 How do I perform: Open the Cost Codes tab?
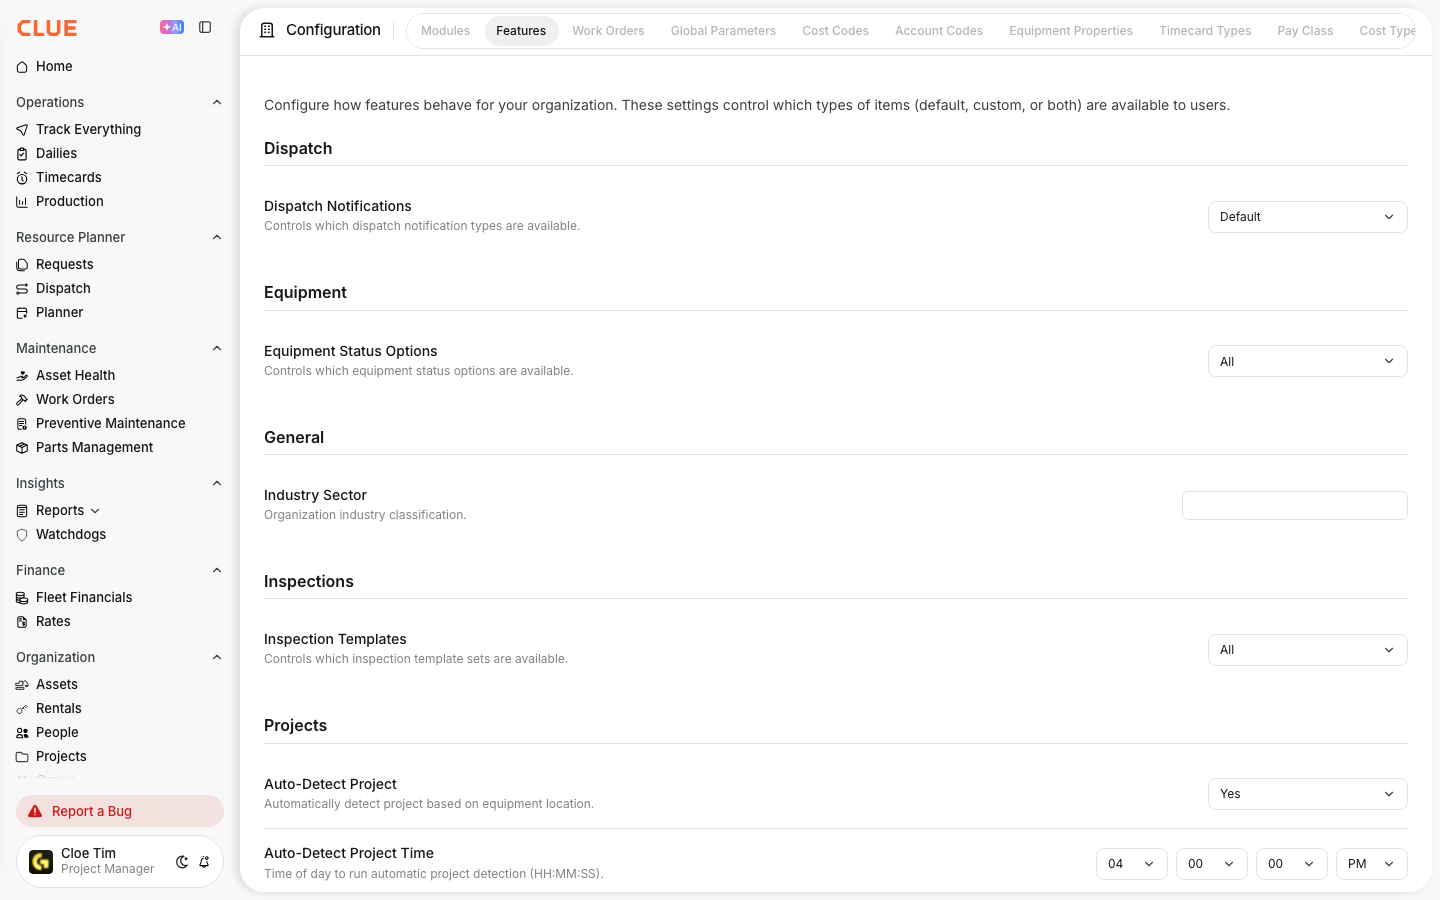[835, 31]
